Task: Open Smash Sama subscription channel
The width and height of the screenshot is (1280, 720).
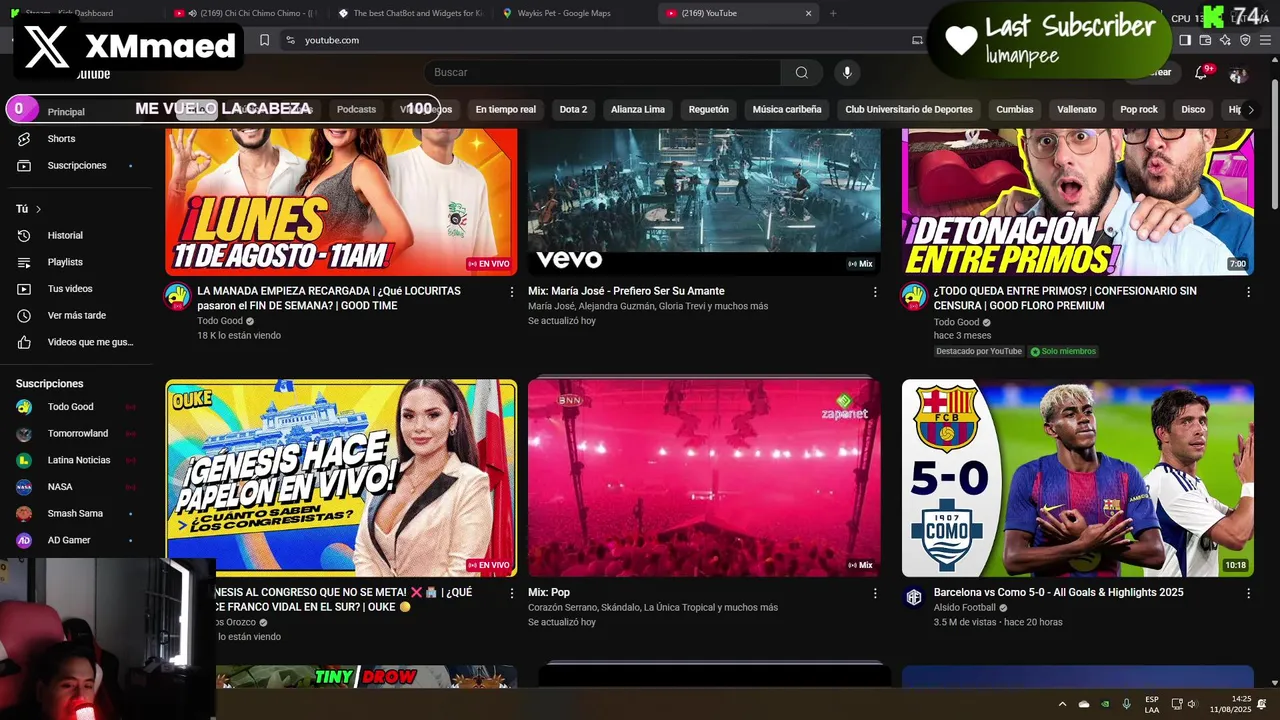Action: tap(76, 513)
